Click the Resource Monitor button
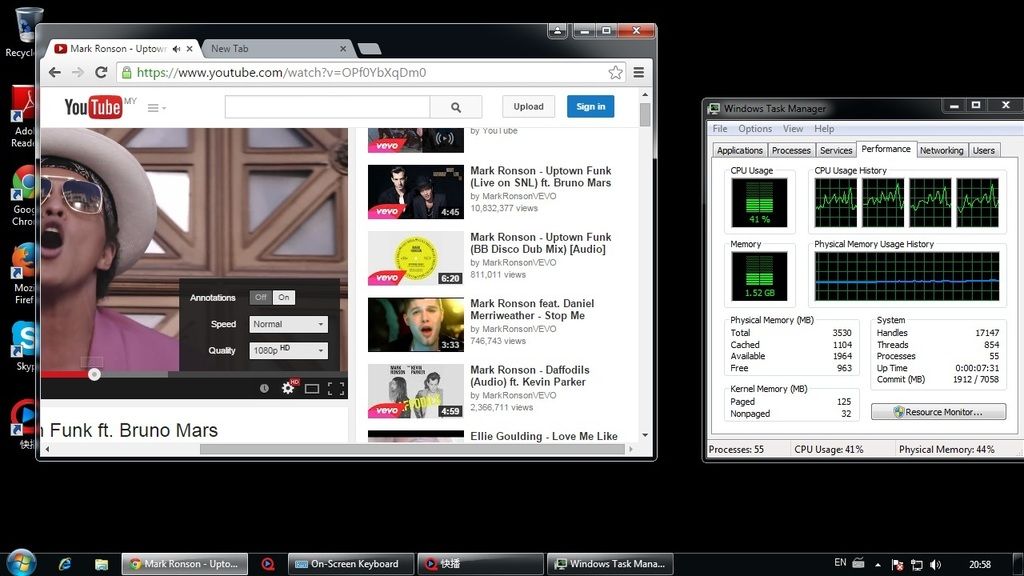This screenshot has height=576, width=1024. point(938,412)
